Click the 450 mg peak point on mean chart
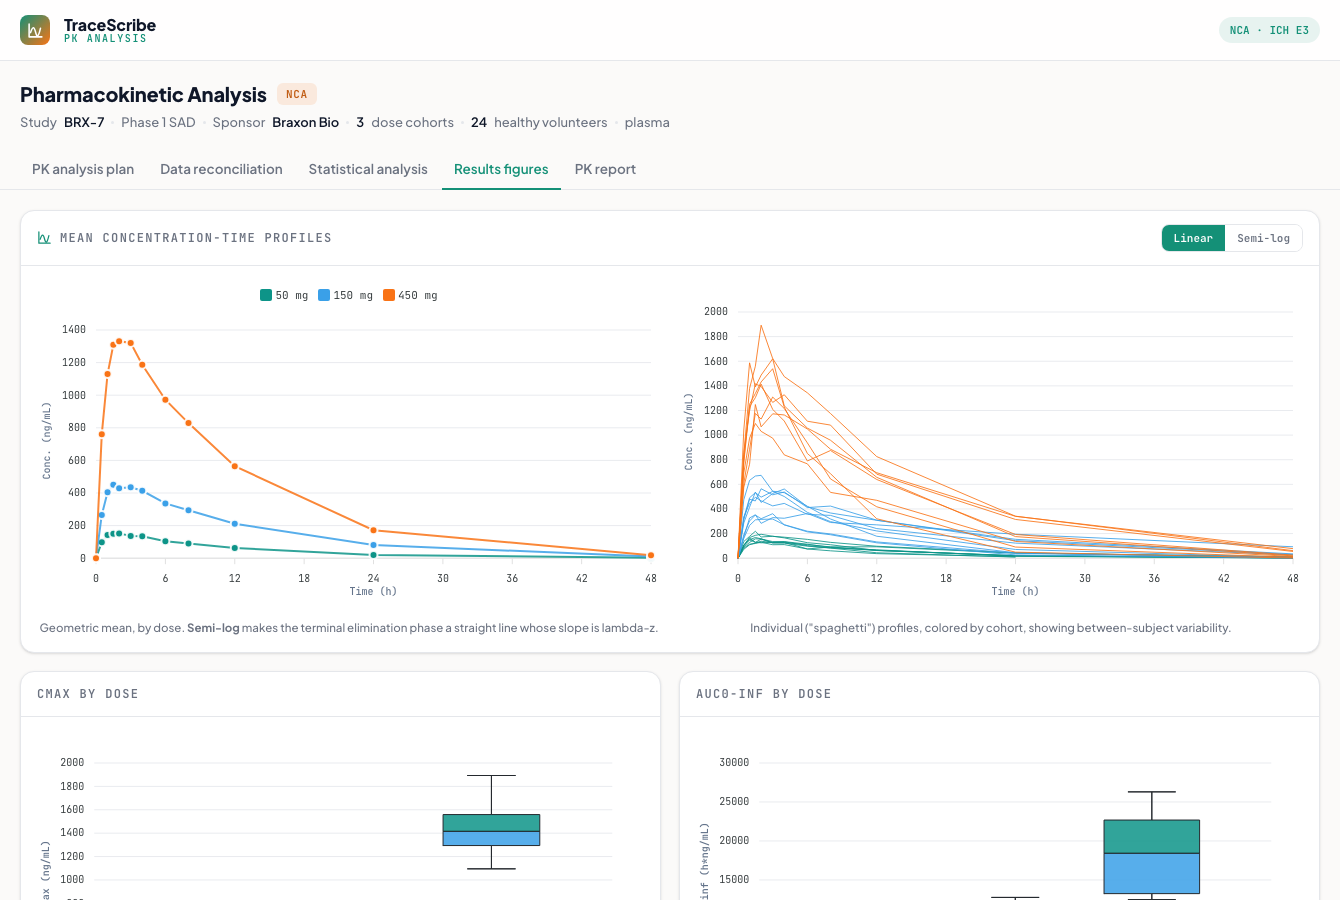Viewport: 1340px width, 900px height. tap(119, 341)
